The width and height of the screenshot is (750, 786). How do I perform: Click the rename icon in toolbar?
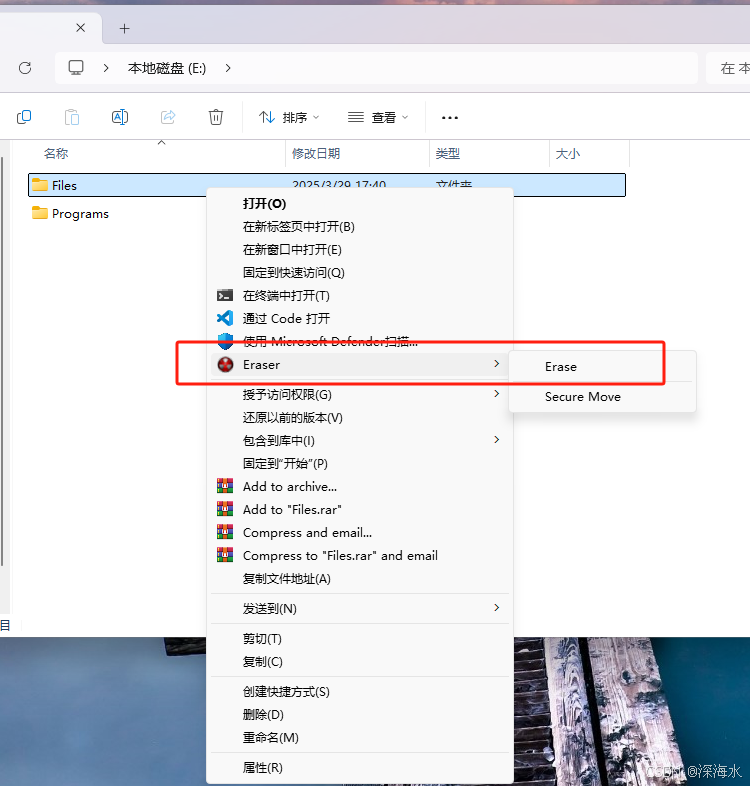120,117
